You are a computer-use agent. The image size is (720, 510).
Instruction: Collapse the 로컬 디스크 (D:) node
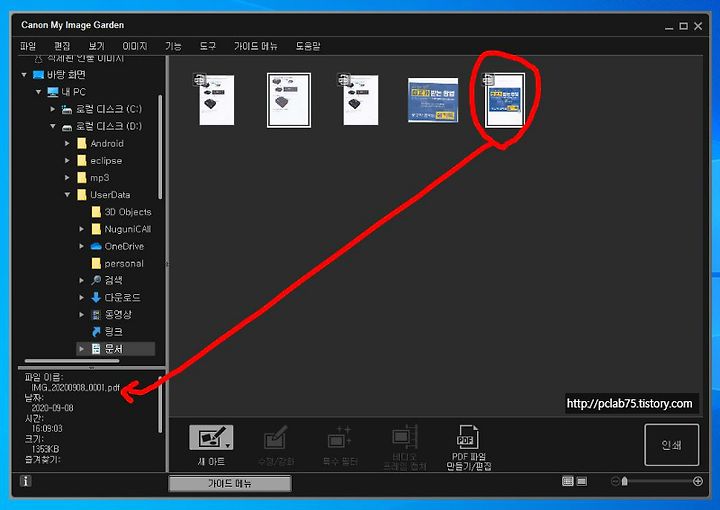(x=53, y=126)
